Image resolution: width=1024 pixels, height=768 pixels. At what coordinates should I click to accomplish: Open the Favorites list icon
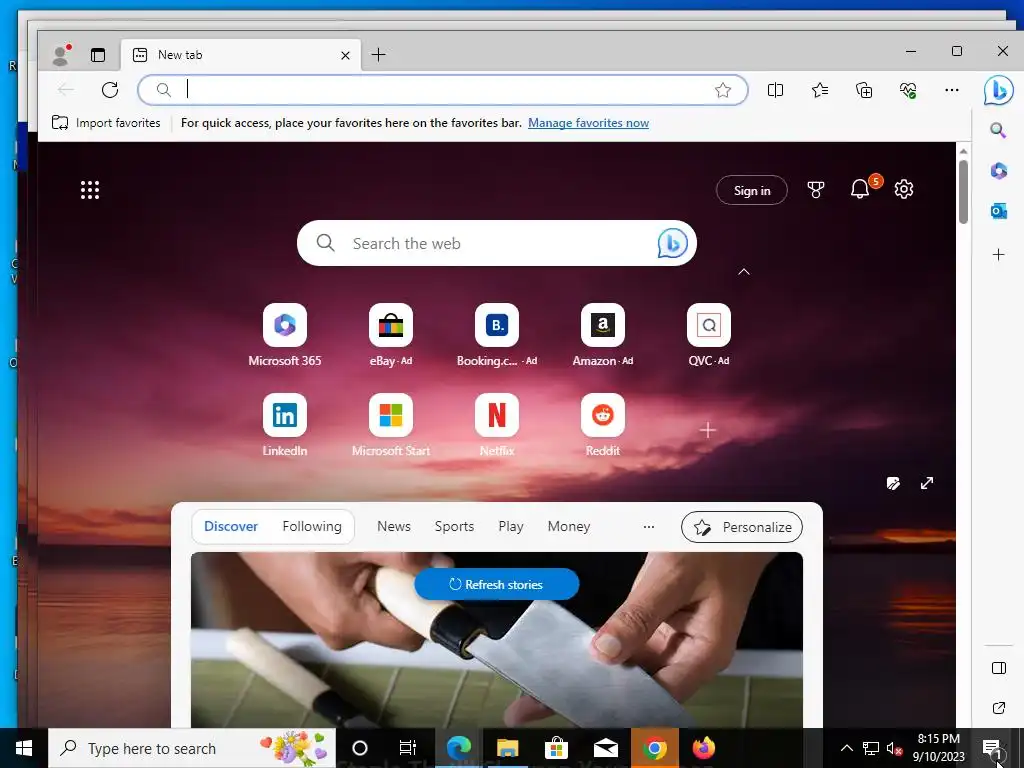pos(820,89)
